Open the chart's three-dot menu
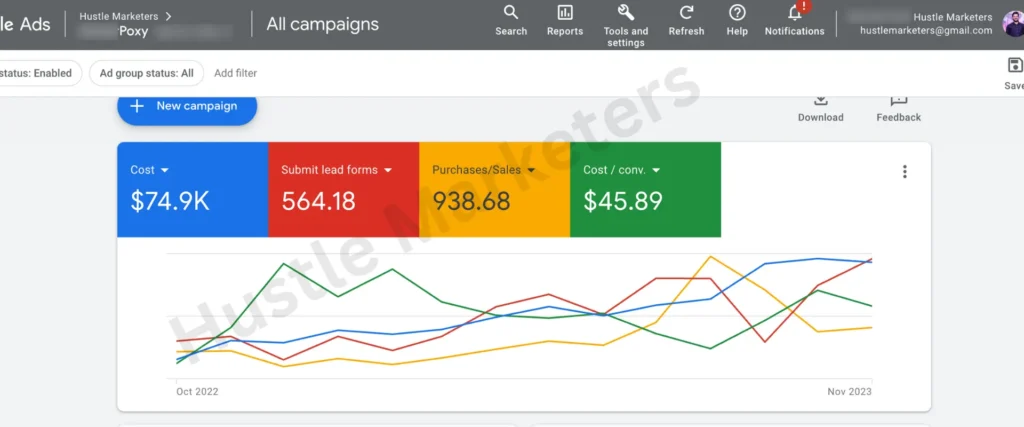Image resolution: width=1024 pixels, height=427 pixels. pyautogui.click(x=905, y=172)
